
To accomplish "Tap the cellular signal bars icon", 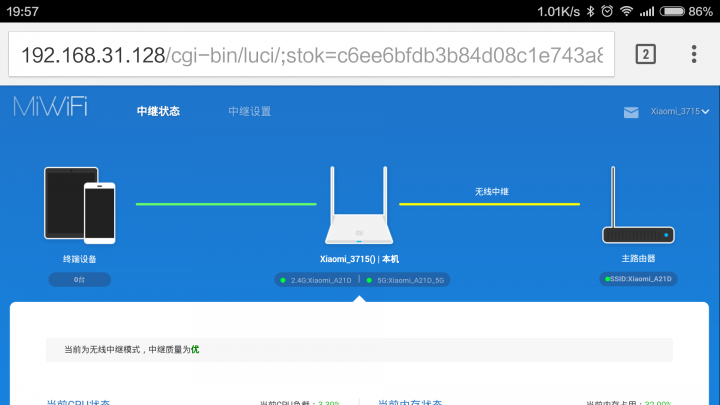I will (x=647, y=11).
